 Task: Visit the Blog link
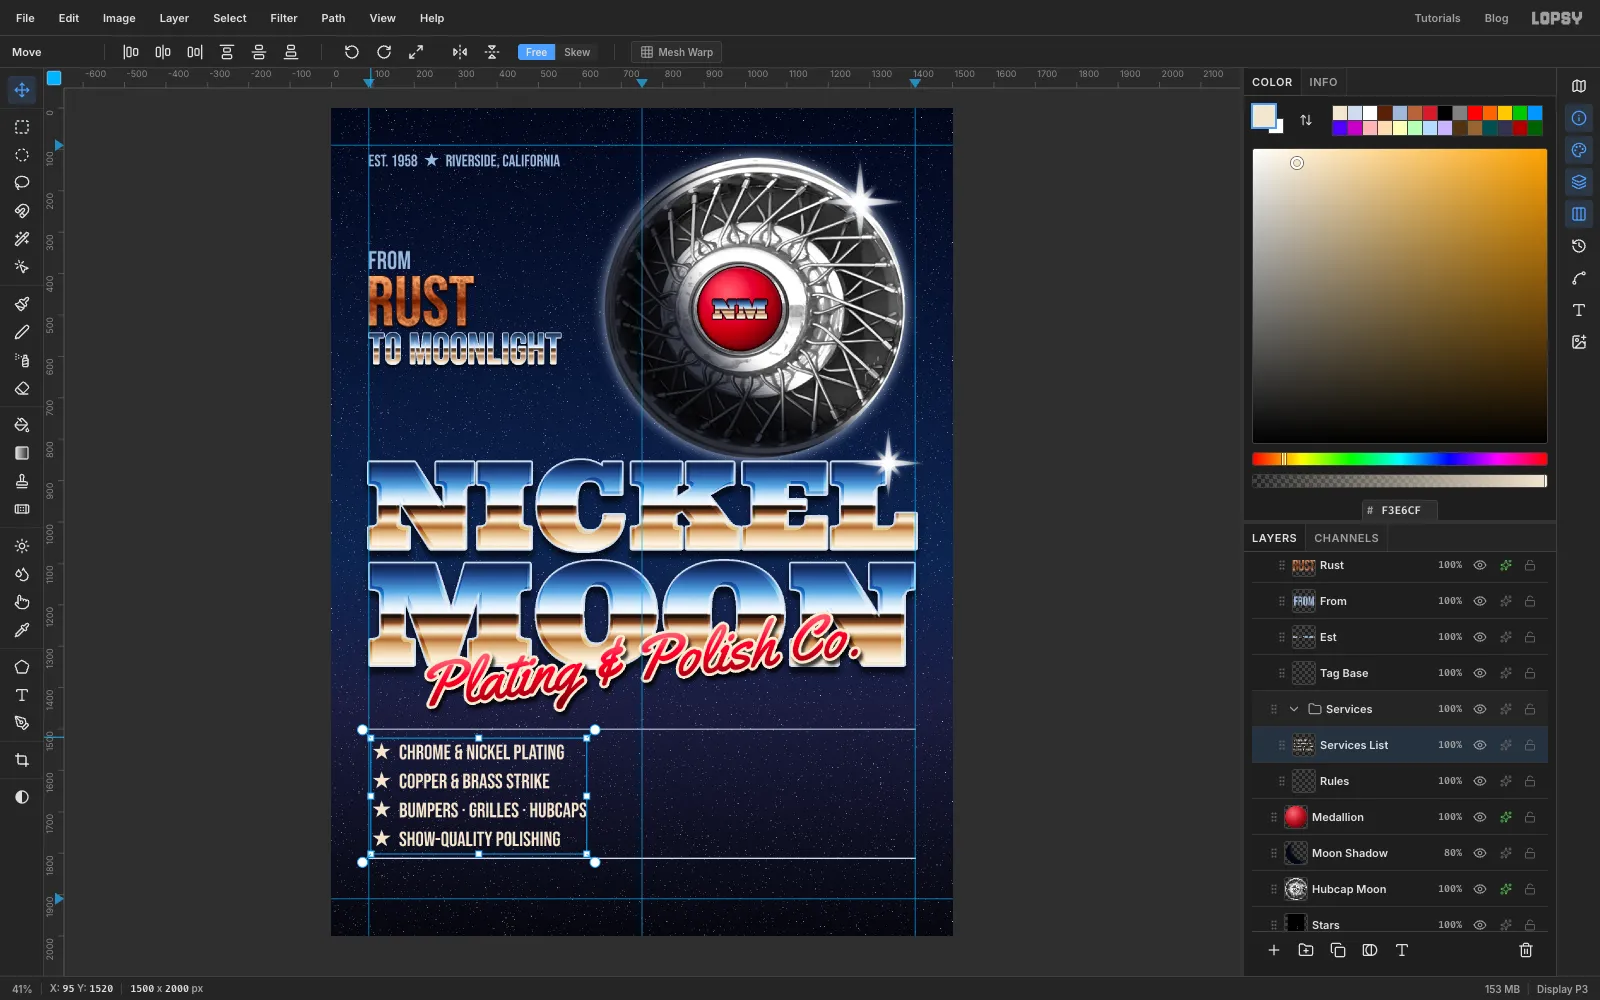1496,18
